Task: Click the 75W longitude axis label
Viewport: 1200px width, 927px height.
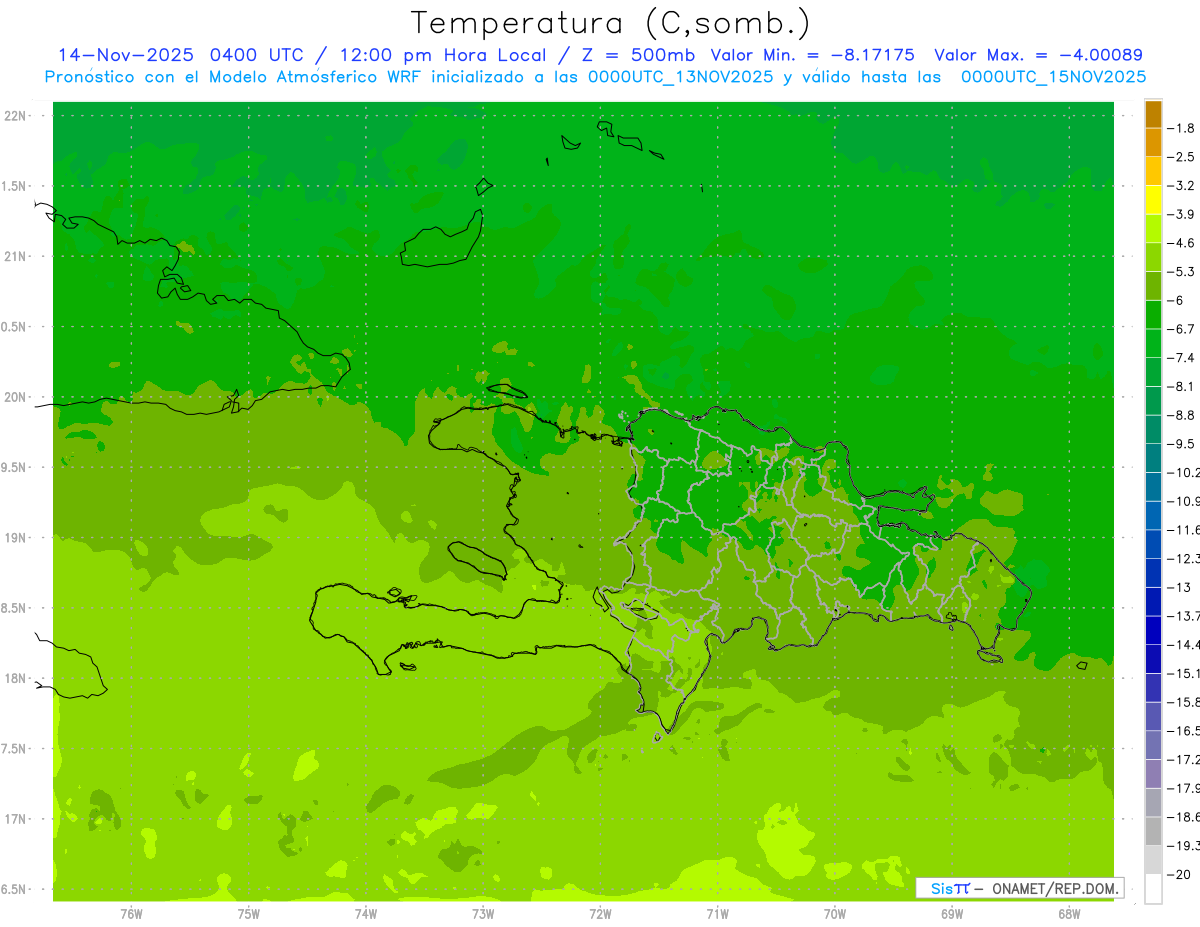Action: click(x=249, y=914)
